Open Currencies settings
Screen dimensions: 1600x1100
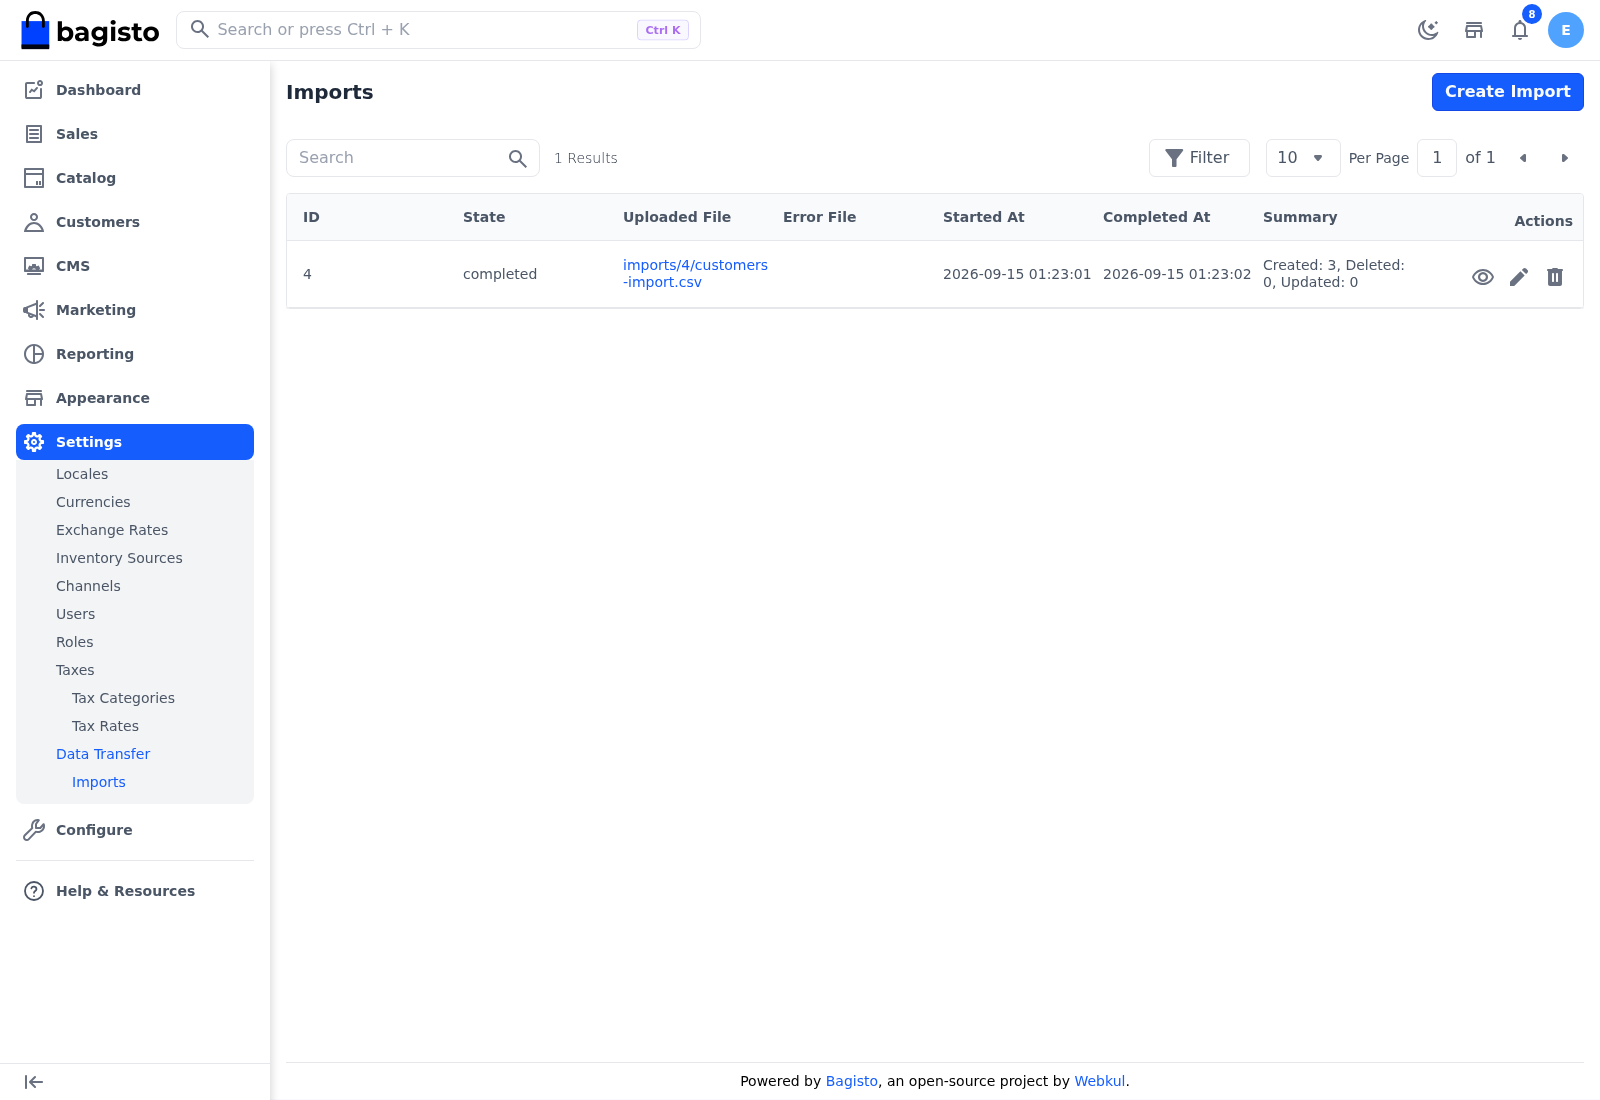[x=93, y=502]
